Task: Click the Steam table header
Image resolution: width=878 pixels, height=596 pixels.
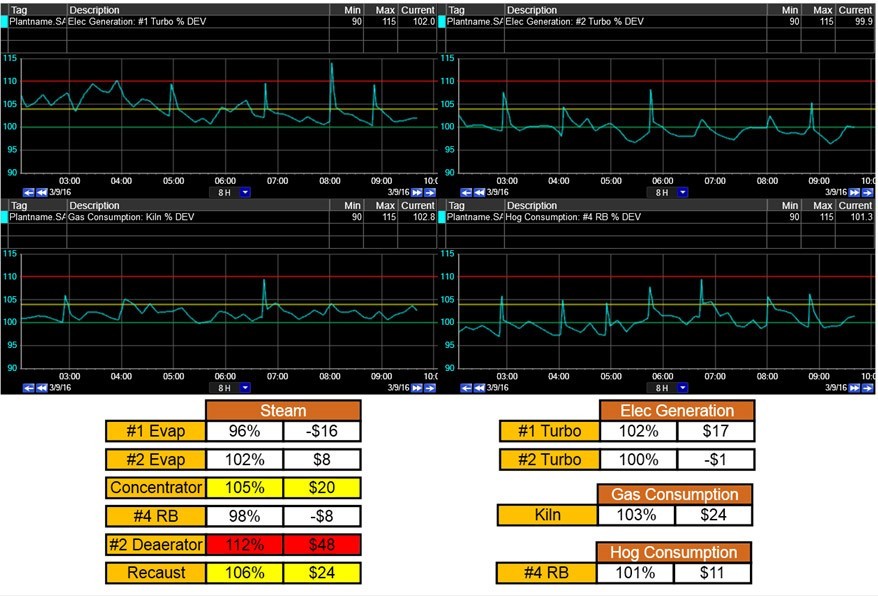Action: [282, 410]
